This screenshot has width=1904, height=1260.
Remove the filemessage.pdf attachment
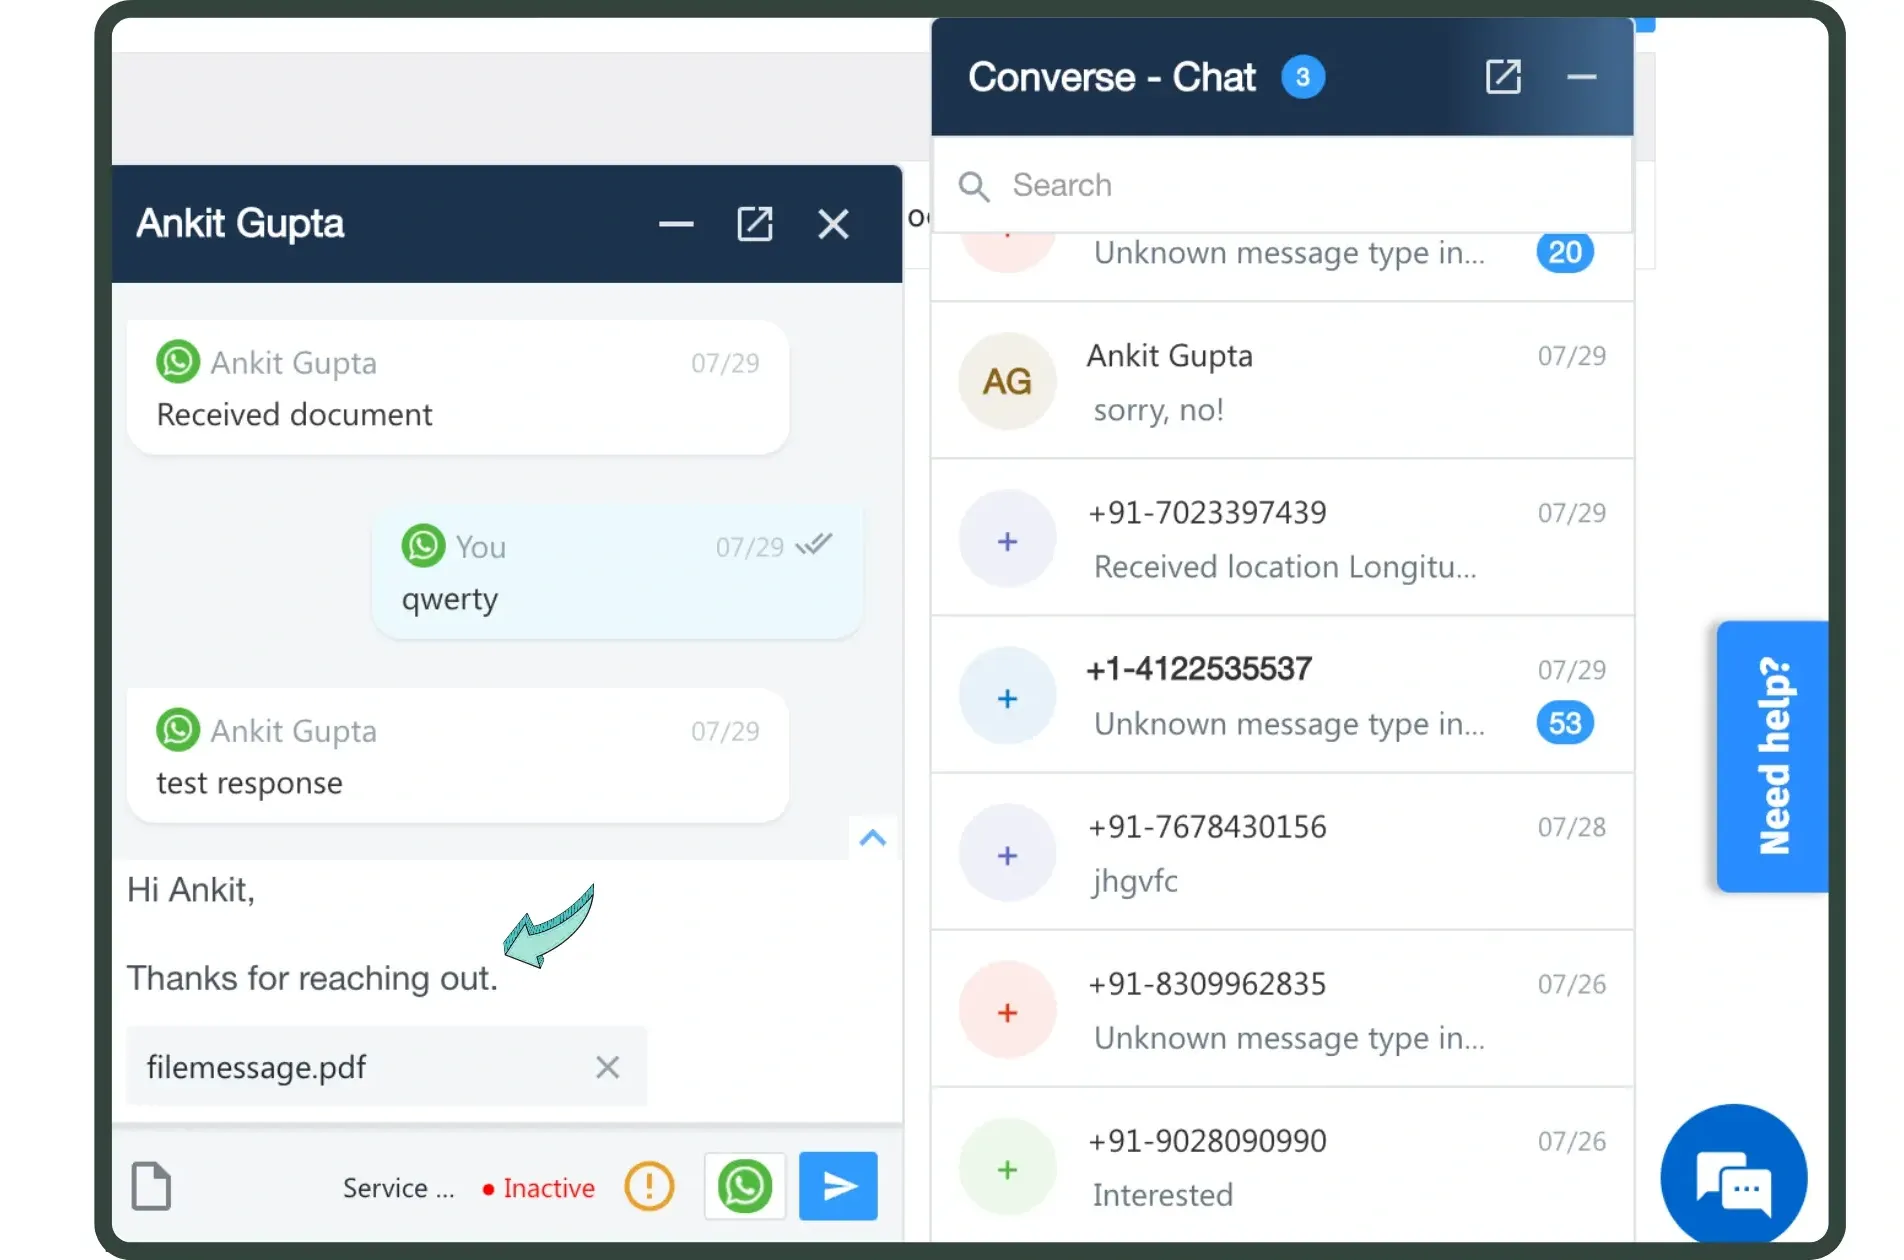607,1067
